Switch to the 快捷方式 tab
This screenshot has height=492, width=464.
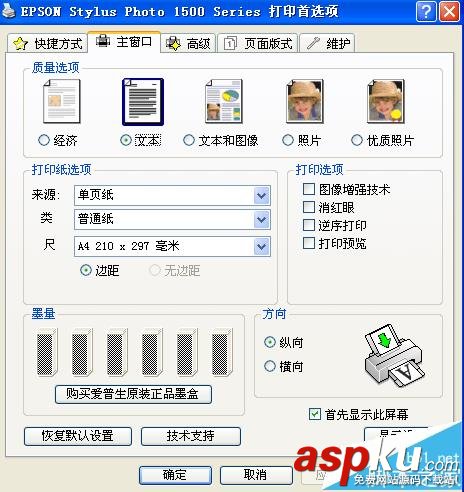[47, 43]
